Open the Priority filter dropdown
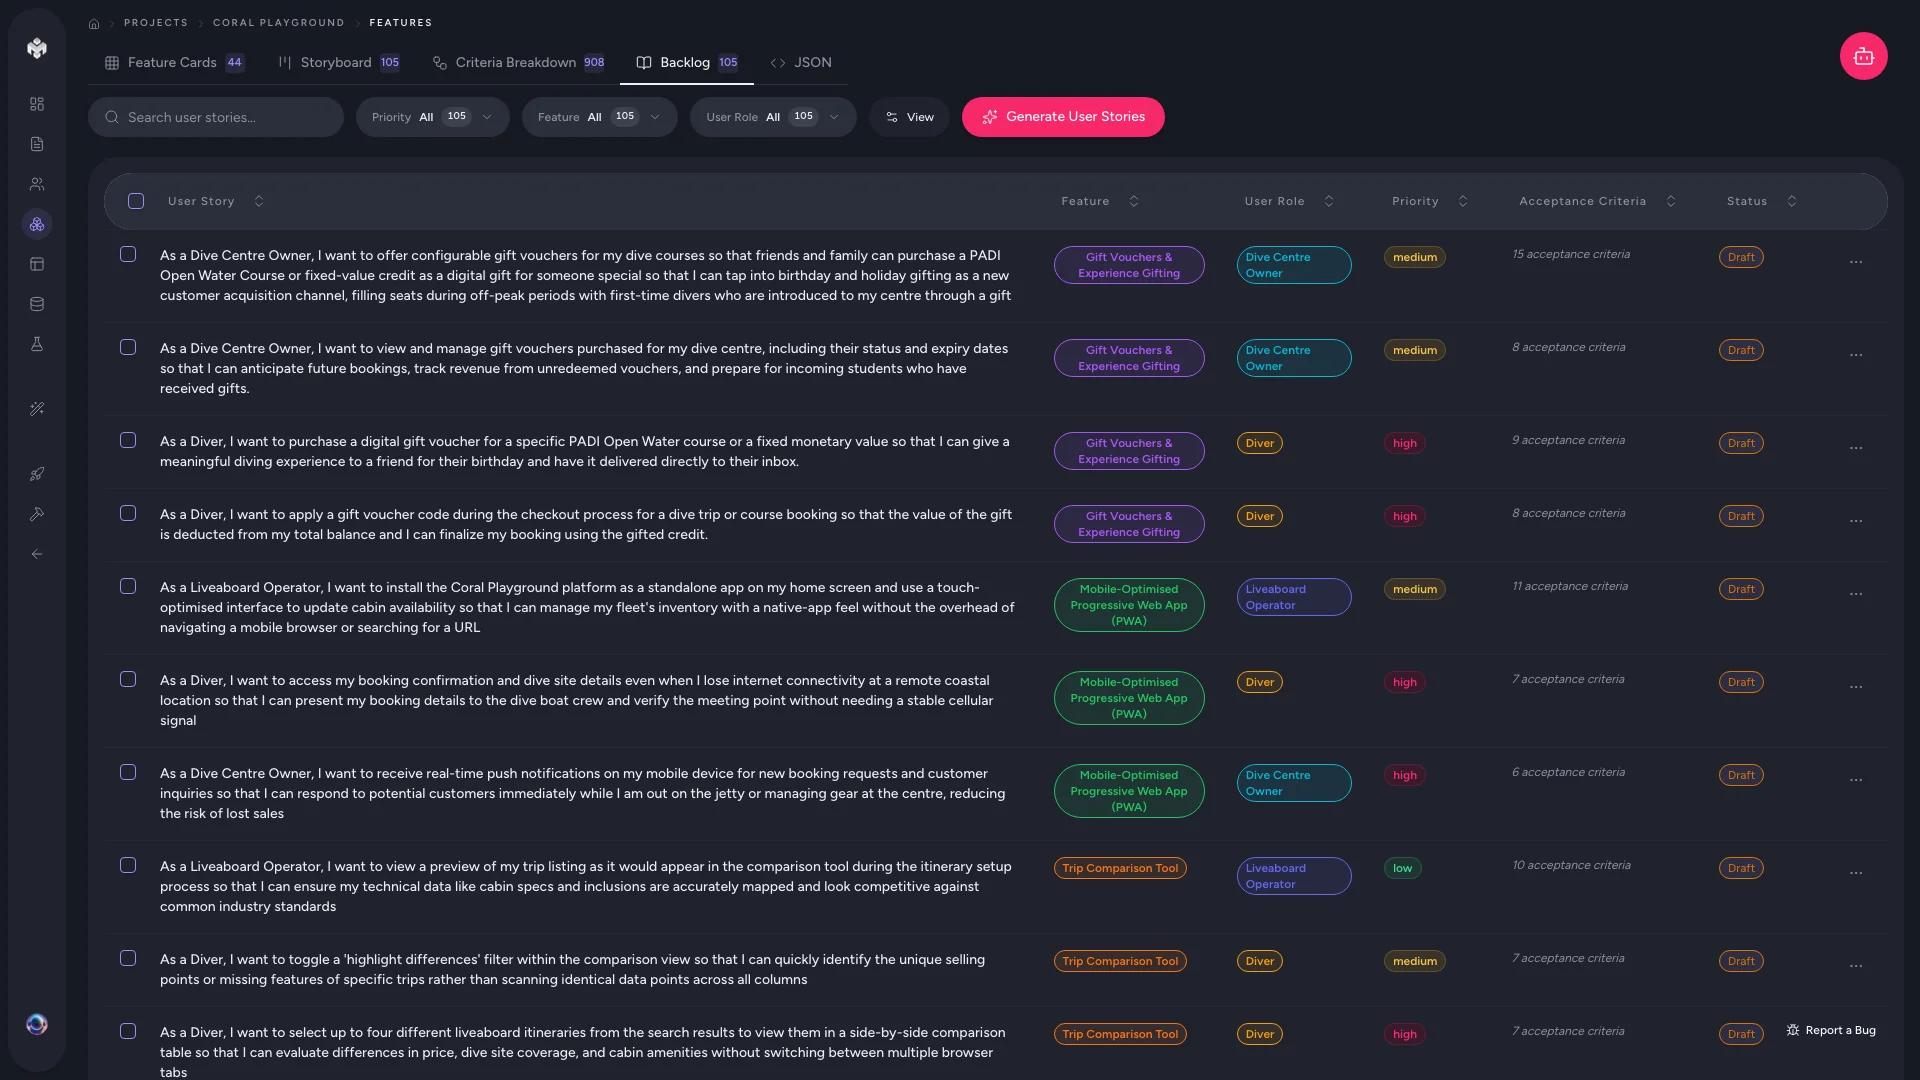The width and height of the screenshot is (1920, 1080). coord(432,117)
